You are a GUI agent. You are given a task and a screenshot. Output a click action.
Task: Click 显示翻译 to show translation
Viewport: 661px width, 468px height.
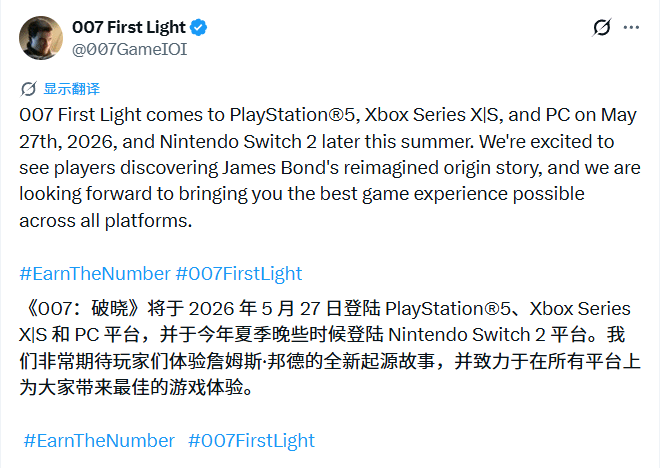pos(72,89)
